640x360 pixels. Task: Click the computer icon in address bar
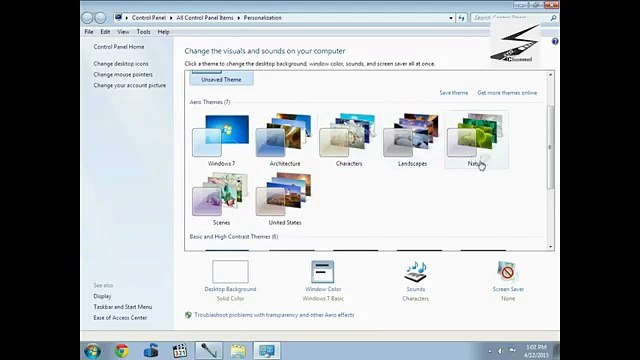pyautogui.click(x=119, y=18)
